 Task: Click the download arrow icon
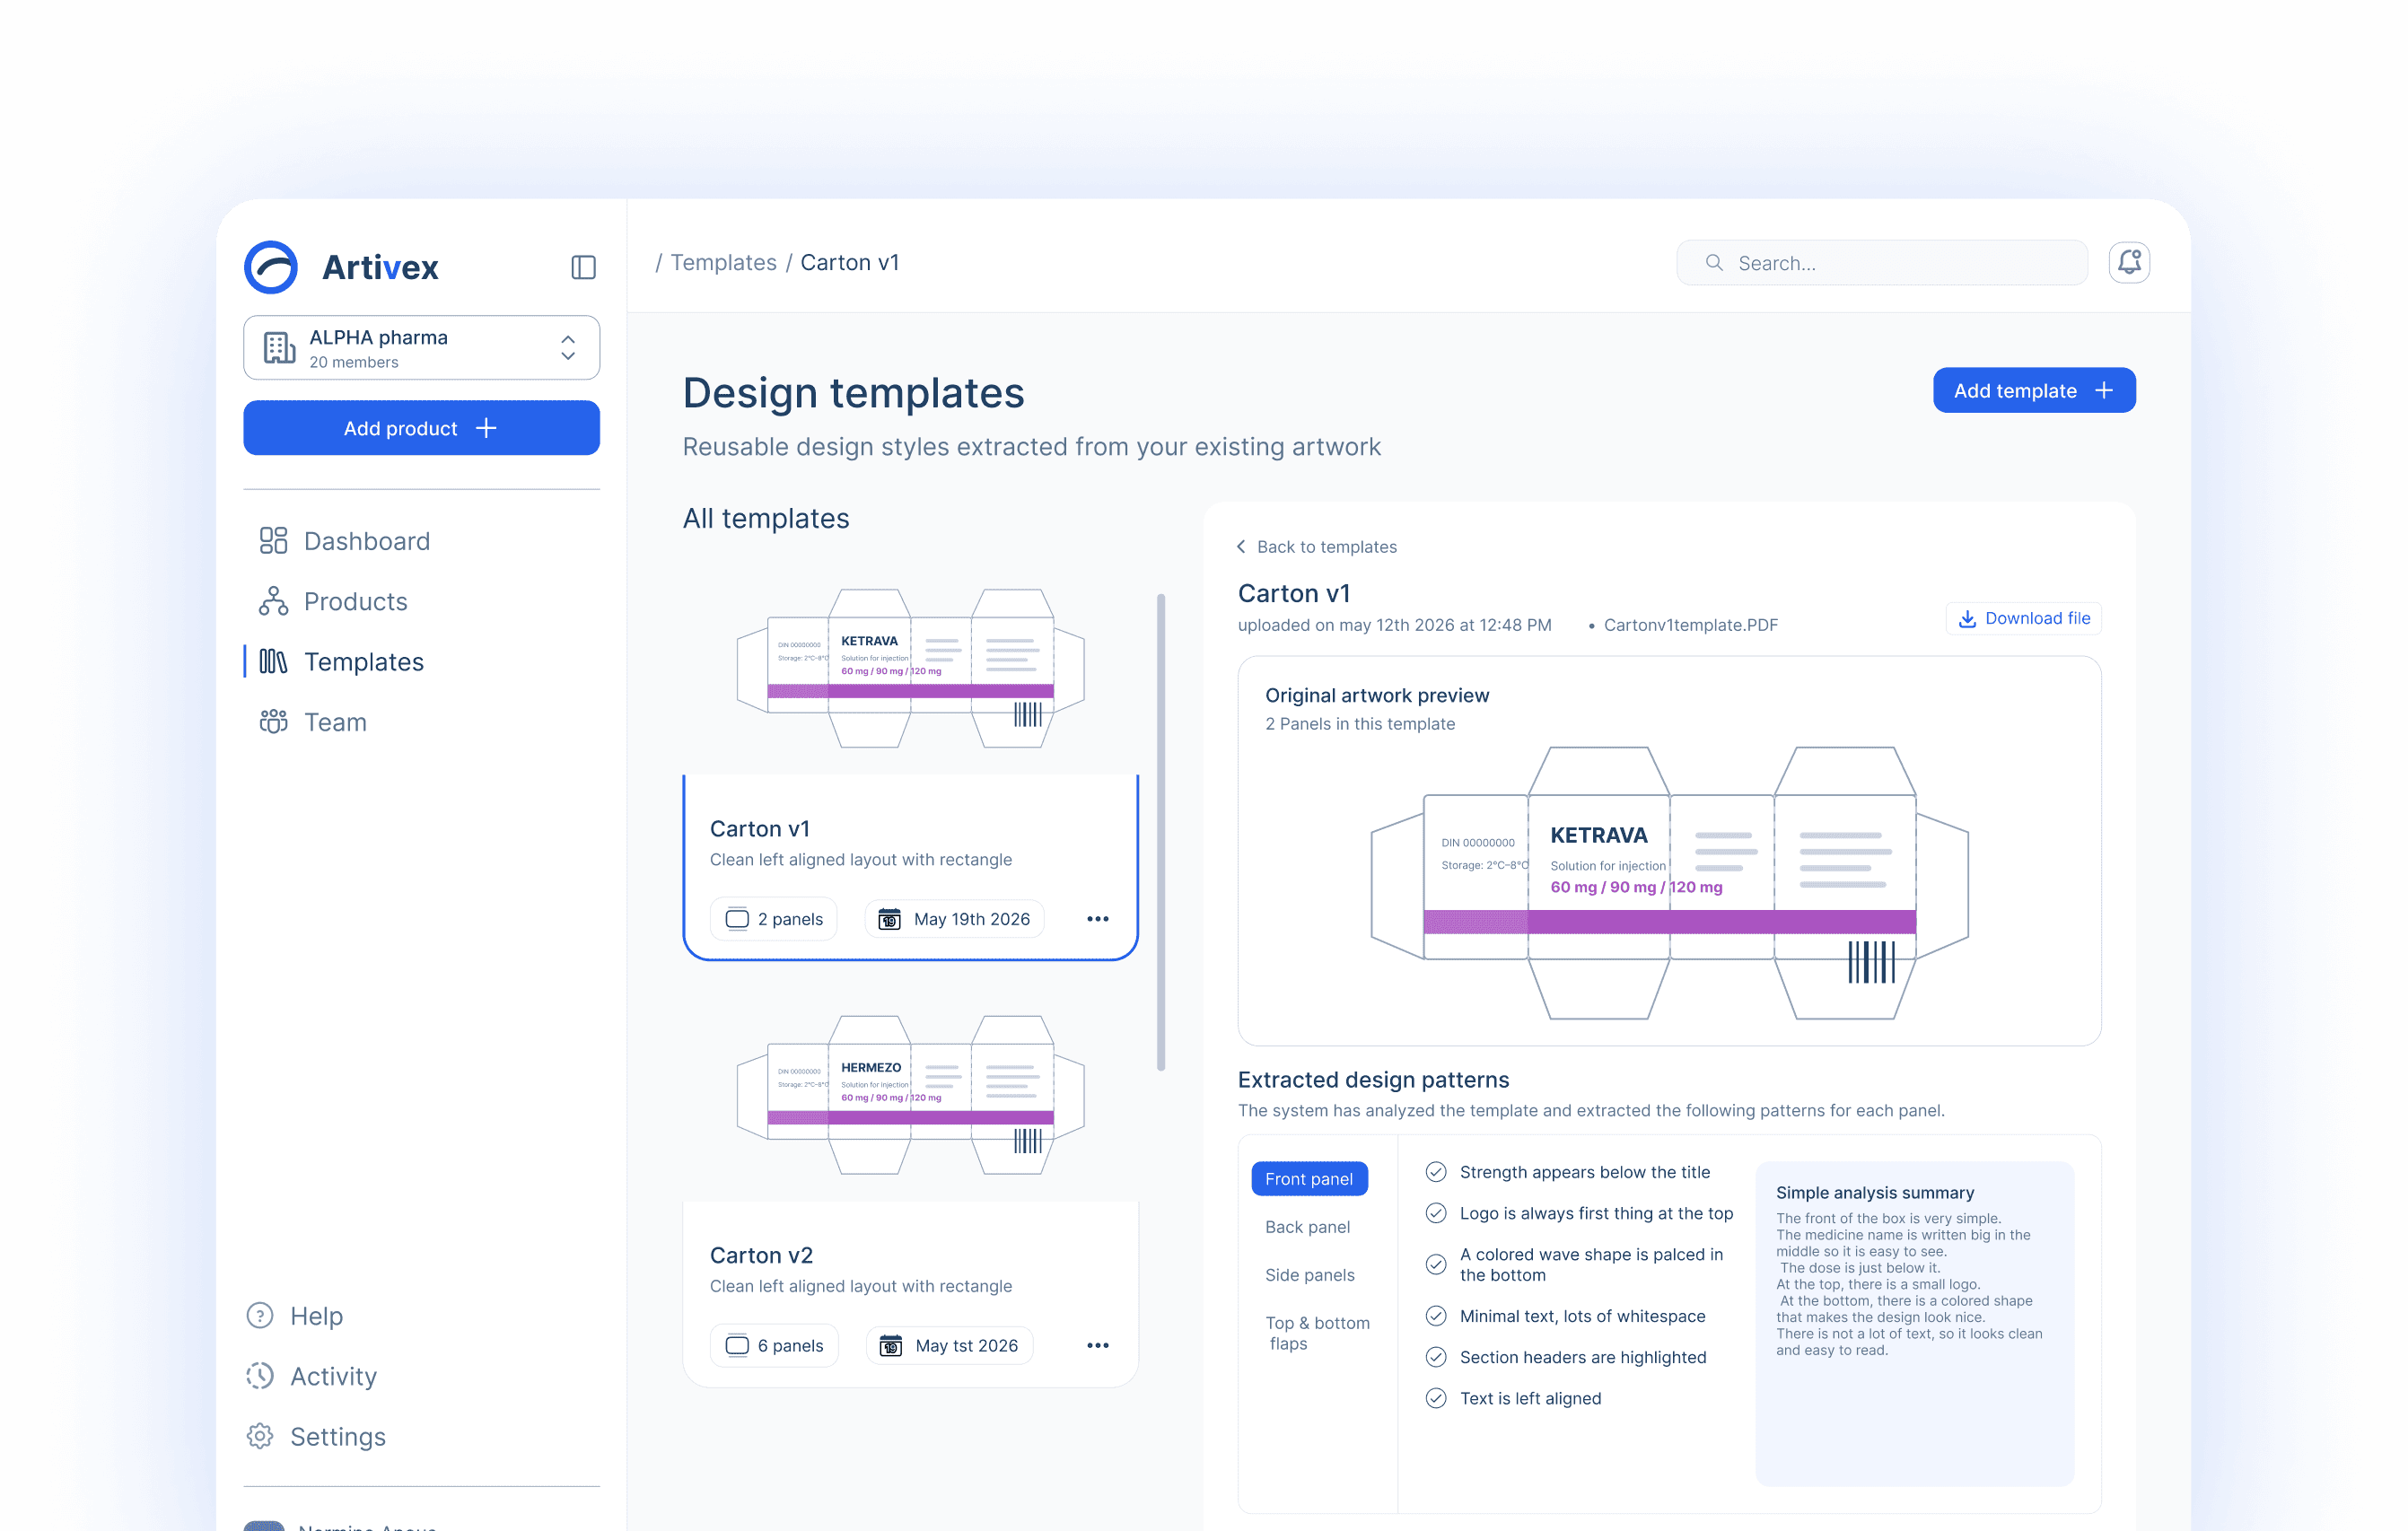(1967, 618)
